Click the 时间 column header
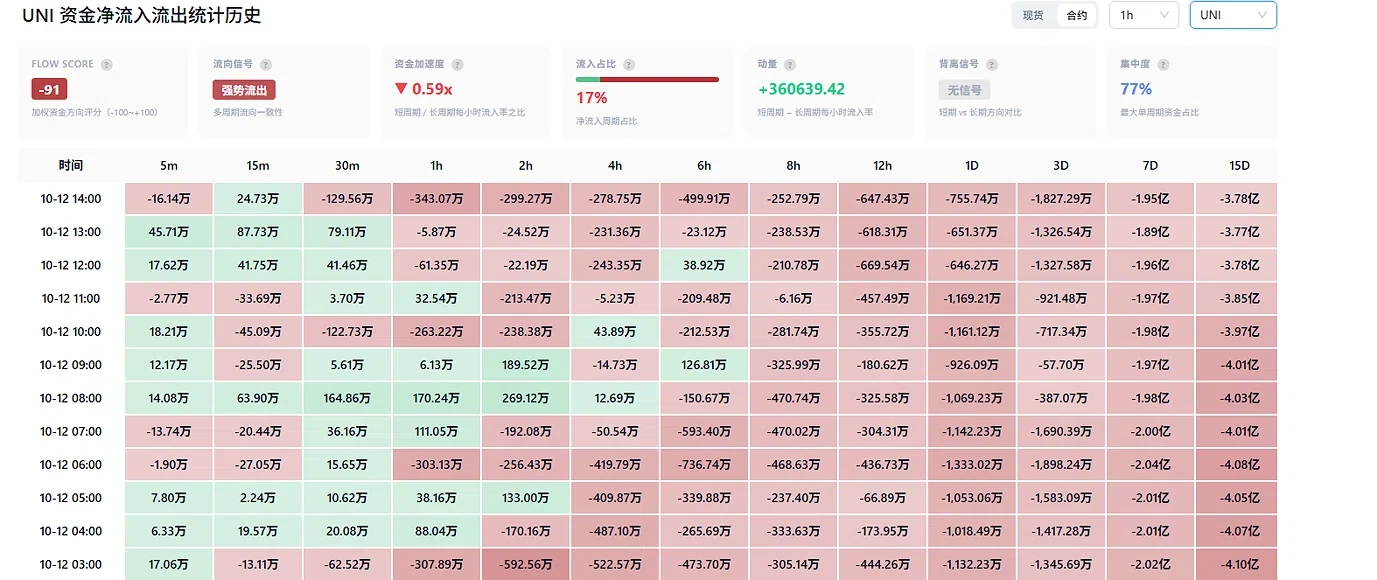The height and width of the screenshot is (580, 1377). tap(71, 165)
